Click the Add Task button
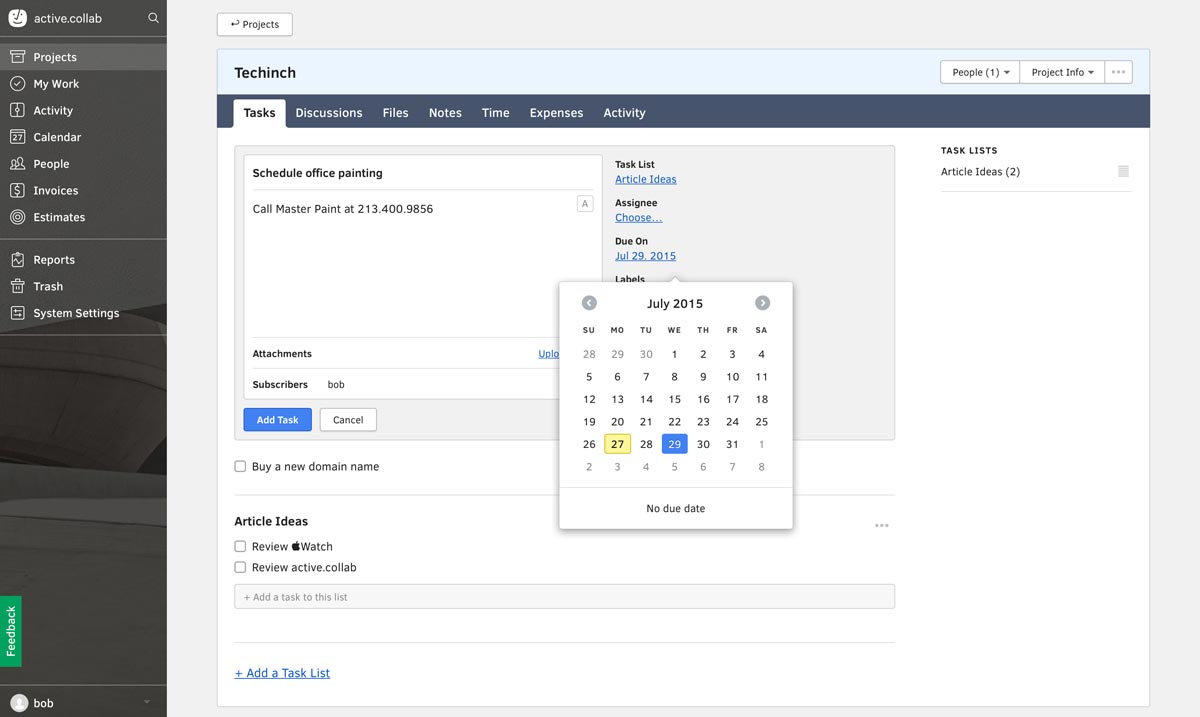 278,420
